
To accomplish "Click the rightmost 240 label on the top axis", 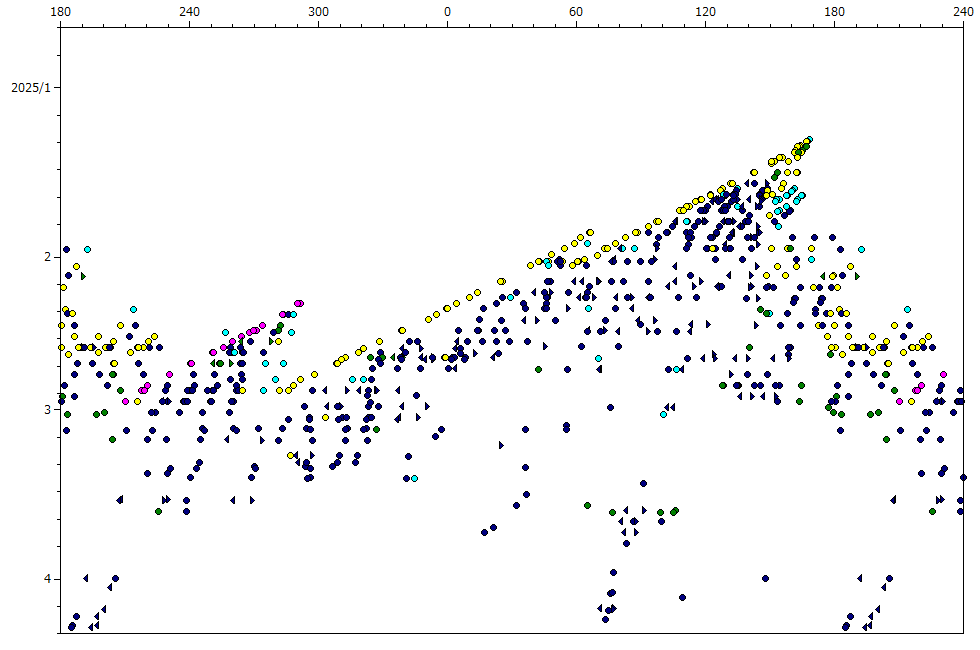I will (x=963, y=12).
